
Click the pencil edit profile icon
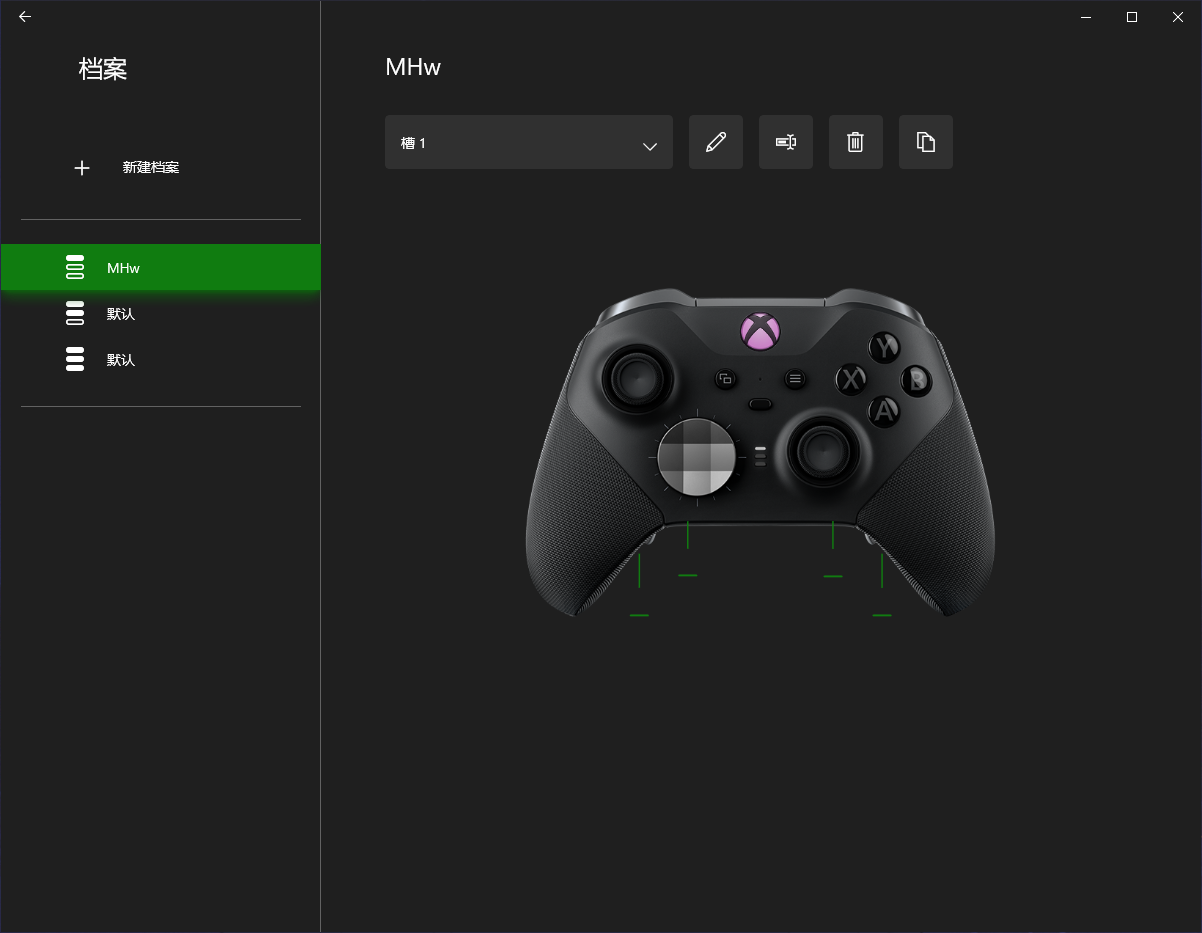click(x=716, y=142)
